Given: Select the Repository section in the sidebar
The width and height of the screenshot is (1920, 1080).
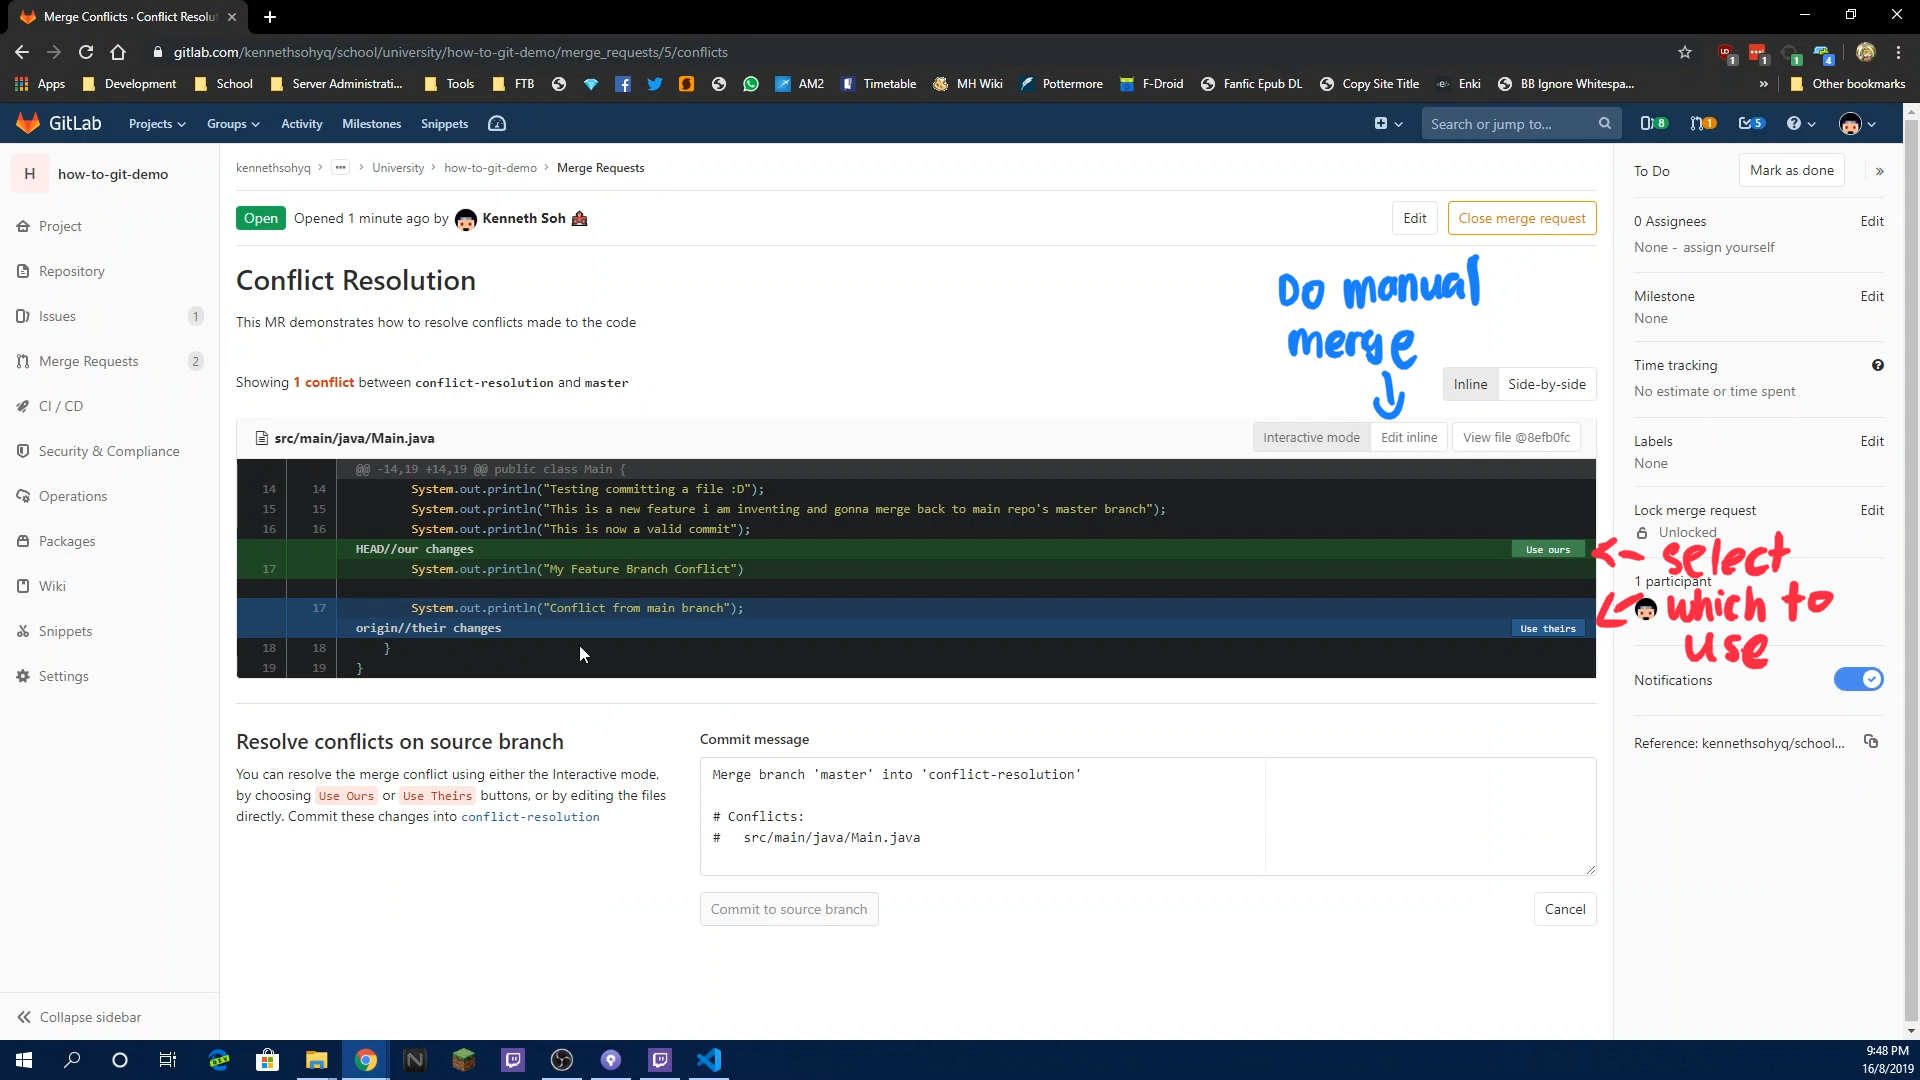Looking at the screenshot, I should point(72,271).
